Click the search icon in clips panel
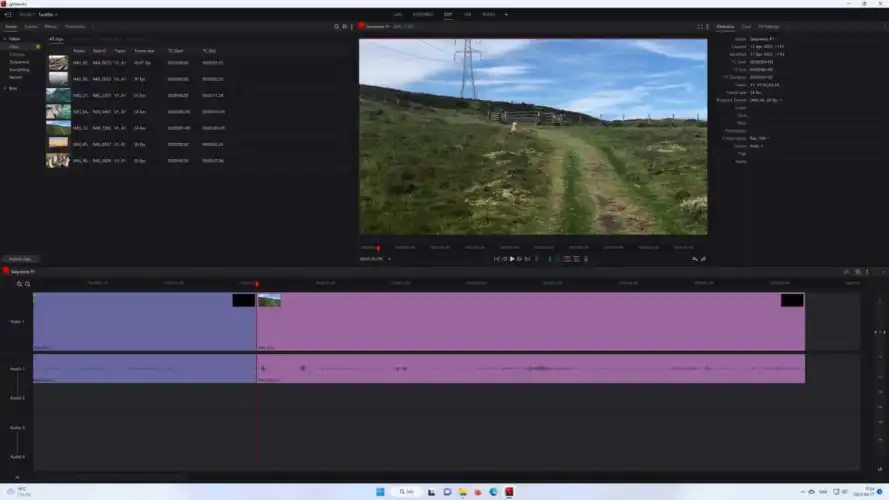Image resolution: width=889 pixels, height=500 pixels. point(336,26)
